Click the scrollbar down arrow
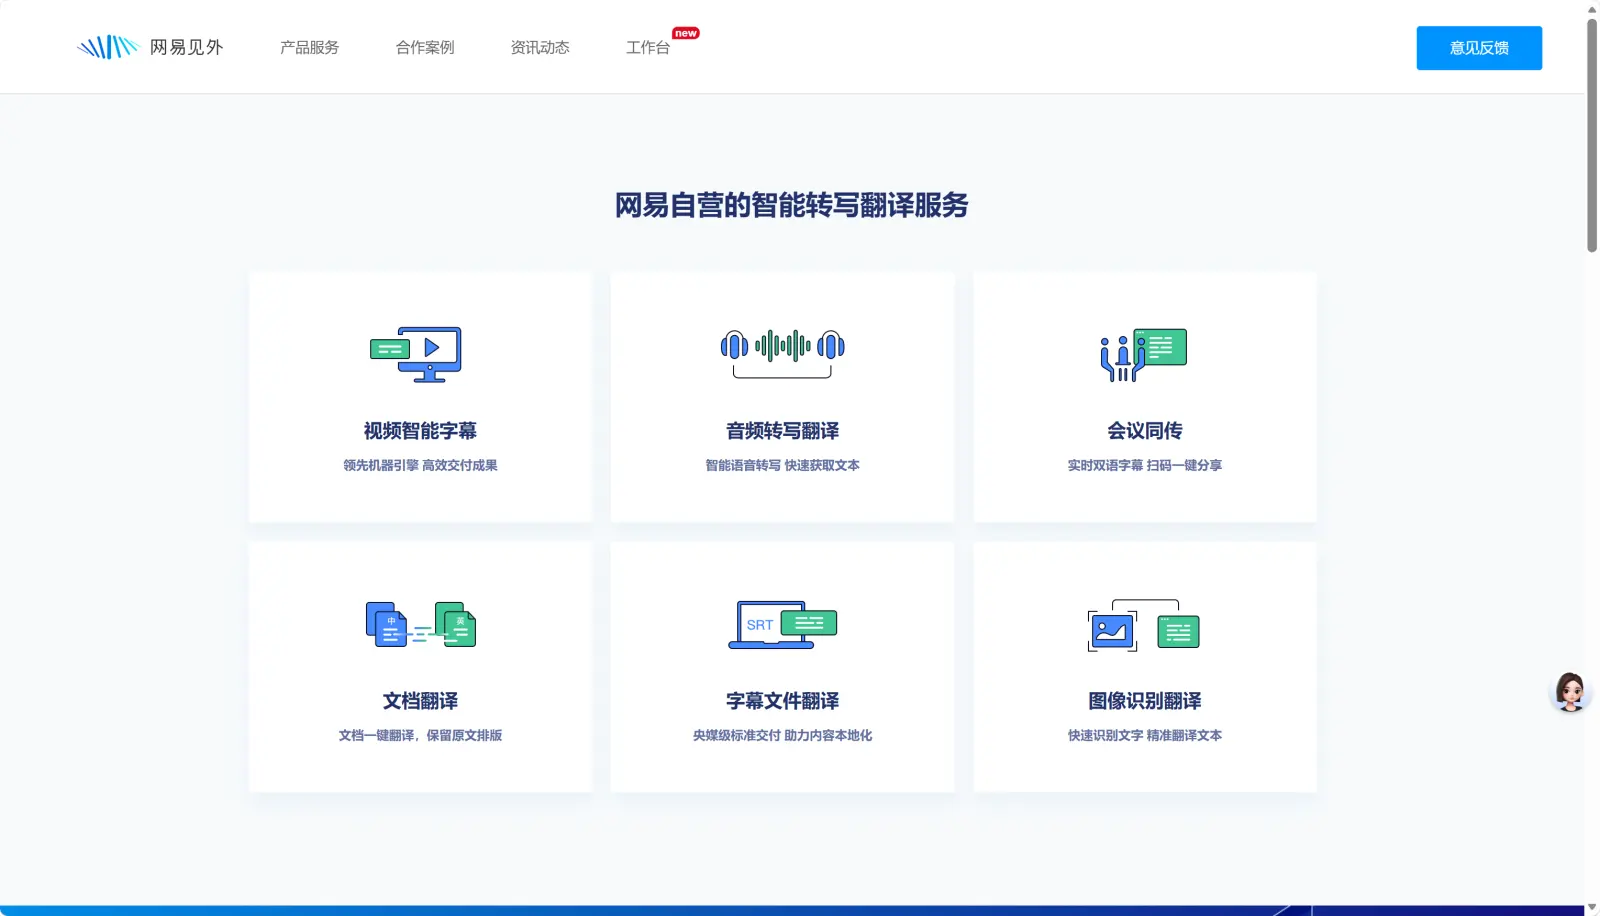 click(1592, 908)
